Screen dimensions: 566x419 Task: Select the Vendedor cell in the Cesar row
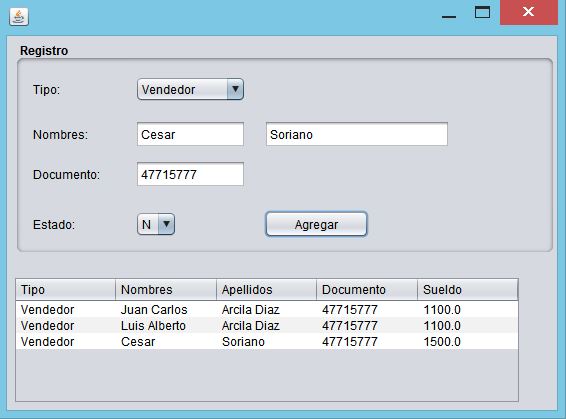coord(65,341)
